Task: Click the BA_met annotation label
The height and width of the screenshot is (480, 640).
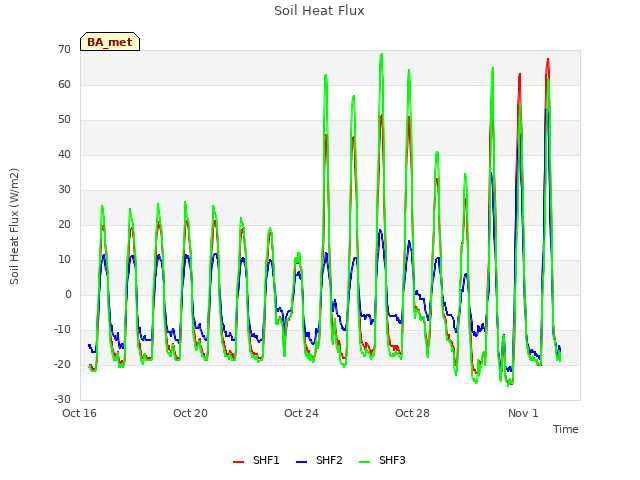Action: 110,42
